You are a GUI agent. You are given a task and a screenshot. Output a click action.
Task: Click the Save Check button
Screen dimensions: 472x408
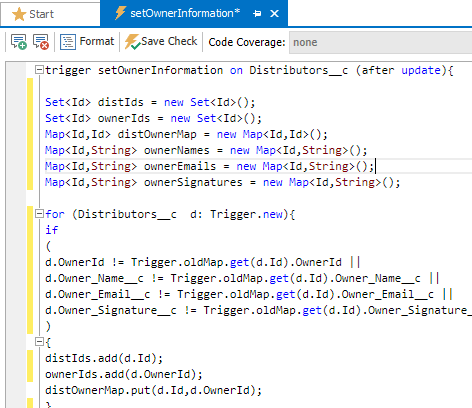(x=161, y=42)
